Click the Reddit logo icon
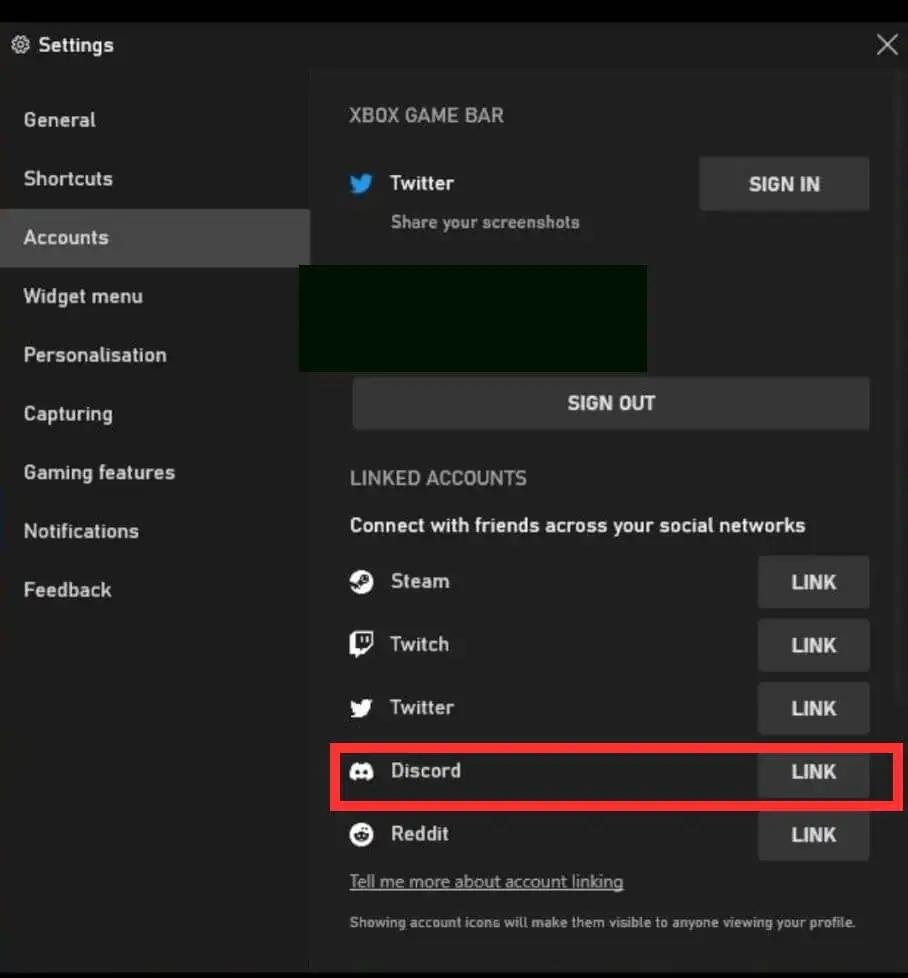This screenshot has height=978, width=908. [x=361, y=835]
